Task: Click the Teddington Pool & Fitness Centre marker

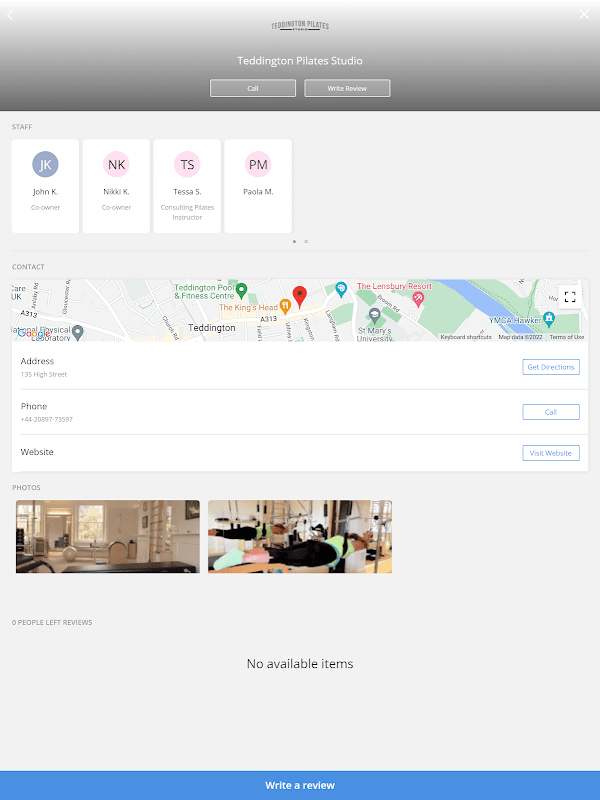Action: click(242, 290)
